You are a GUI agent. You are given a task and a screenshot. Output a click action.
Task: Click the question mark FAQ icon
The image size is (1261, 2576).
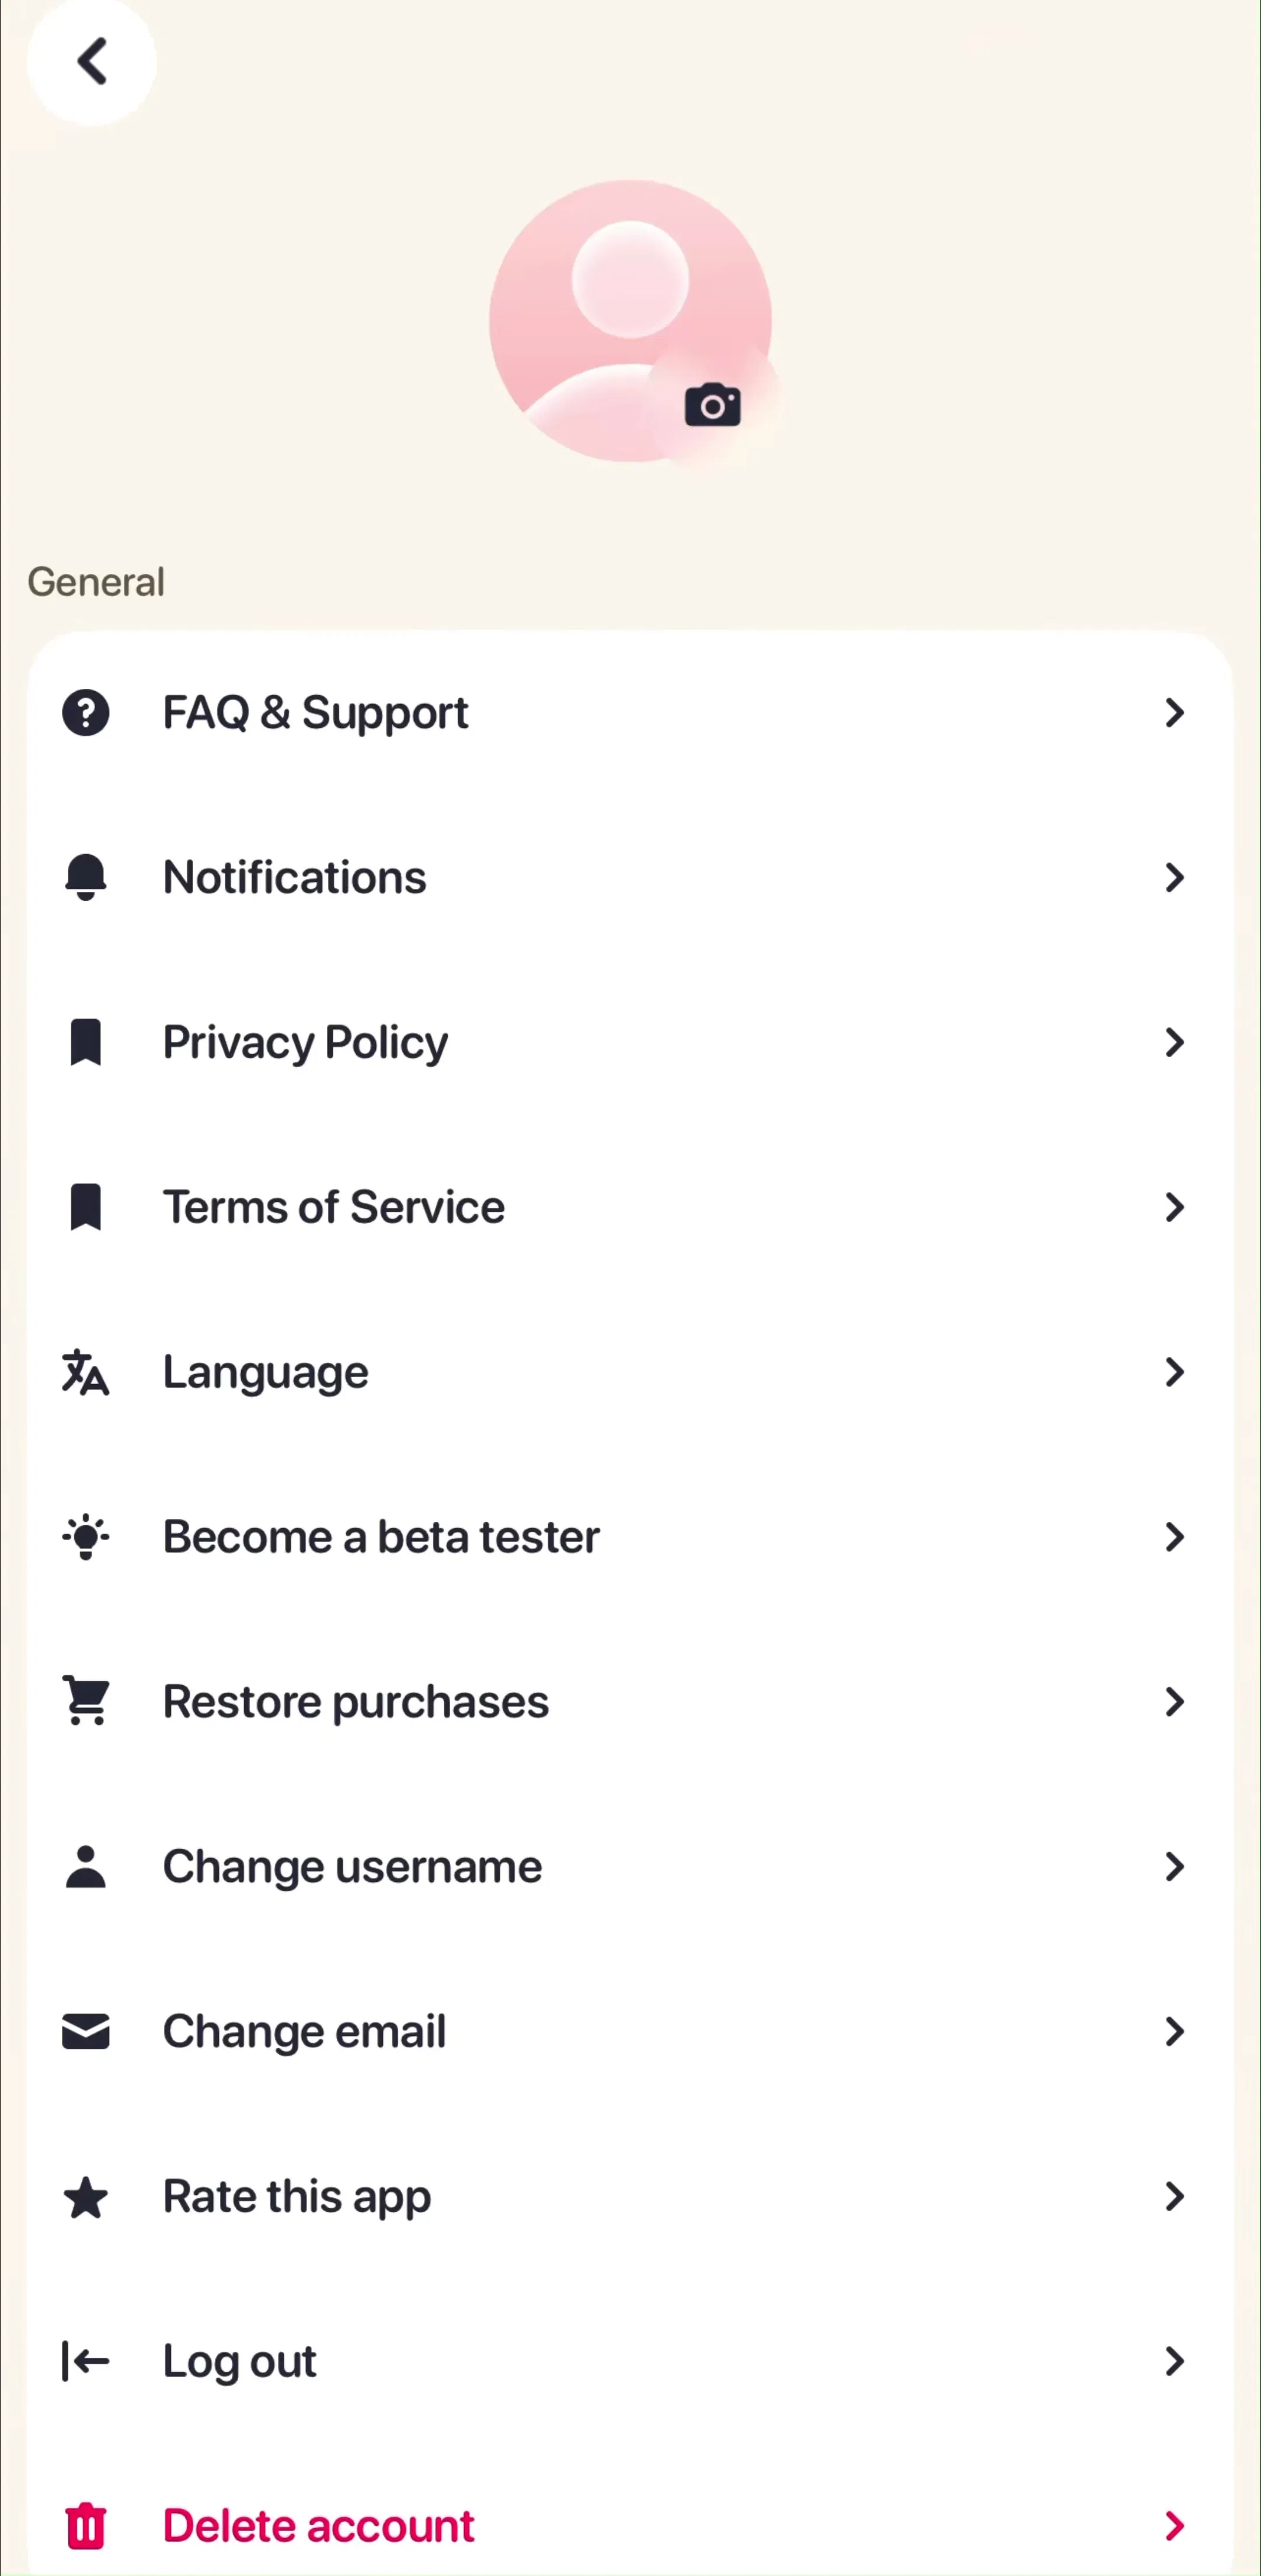tap(86, 713)
